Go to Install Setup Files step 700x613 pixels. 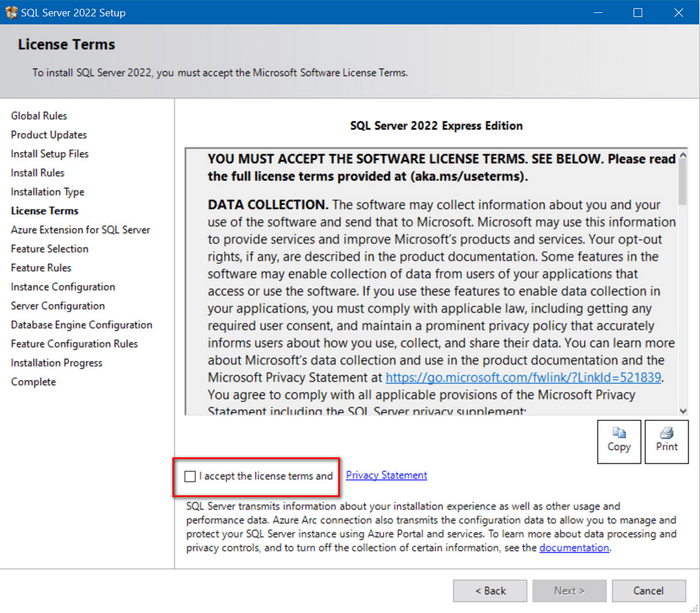(50, 154)
